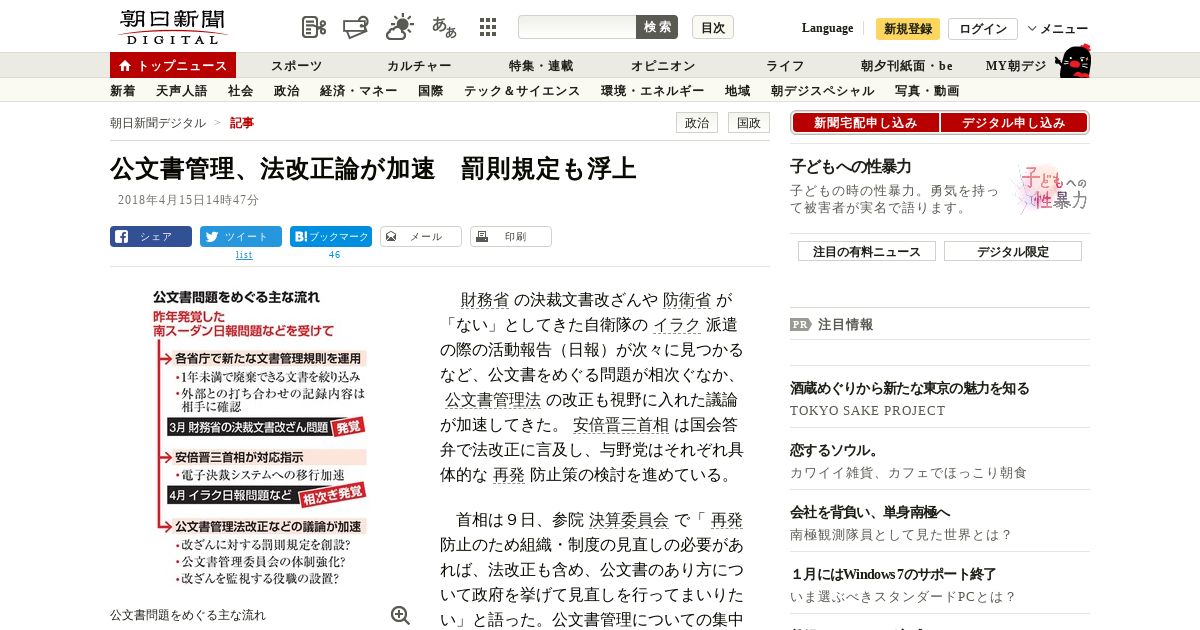Open the news article list icon
Image resolution: width=1200 pixels, height=630 pixels.
point(314,27)
